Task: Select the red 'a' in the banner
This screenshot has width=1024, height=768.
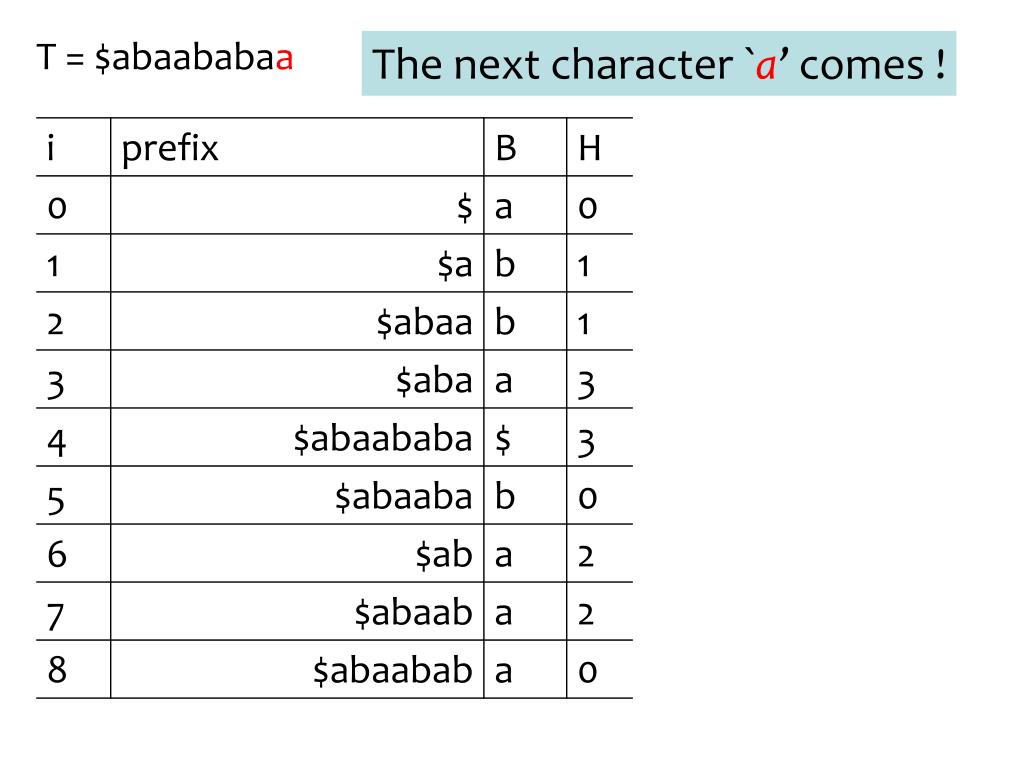Action: tap(765, 66)
